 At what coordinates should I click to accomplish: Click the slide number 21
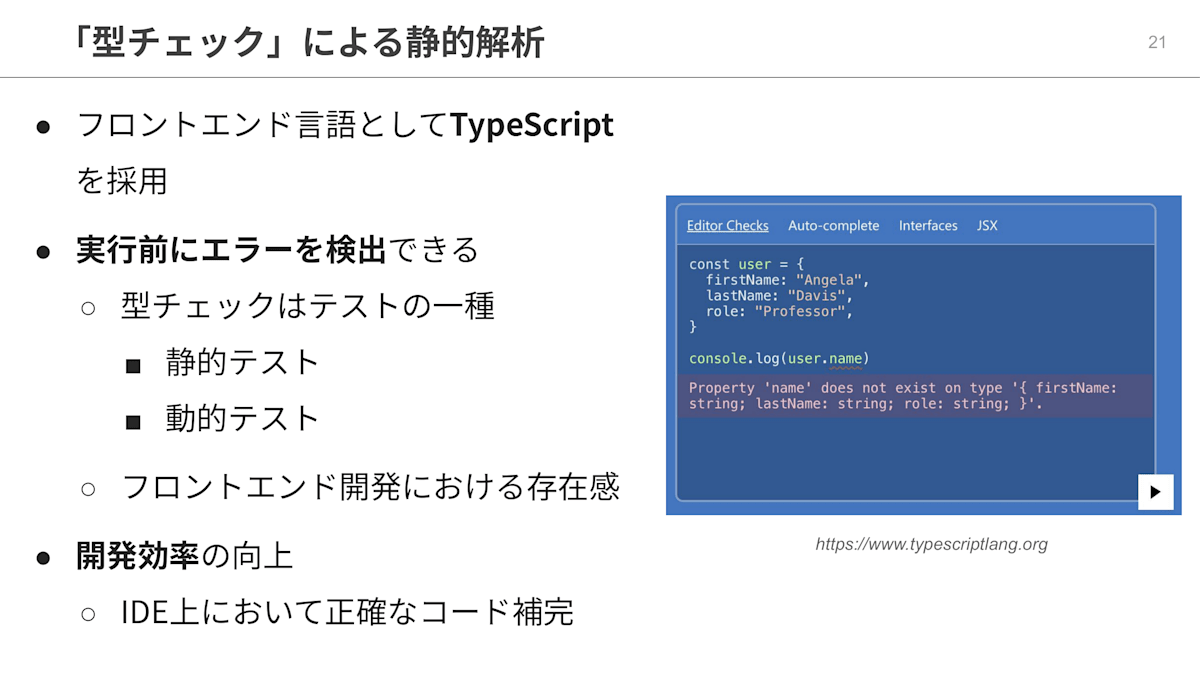point(1157,42)
